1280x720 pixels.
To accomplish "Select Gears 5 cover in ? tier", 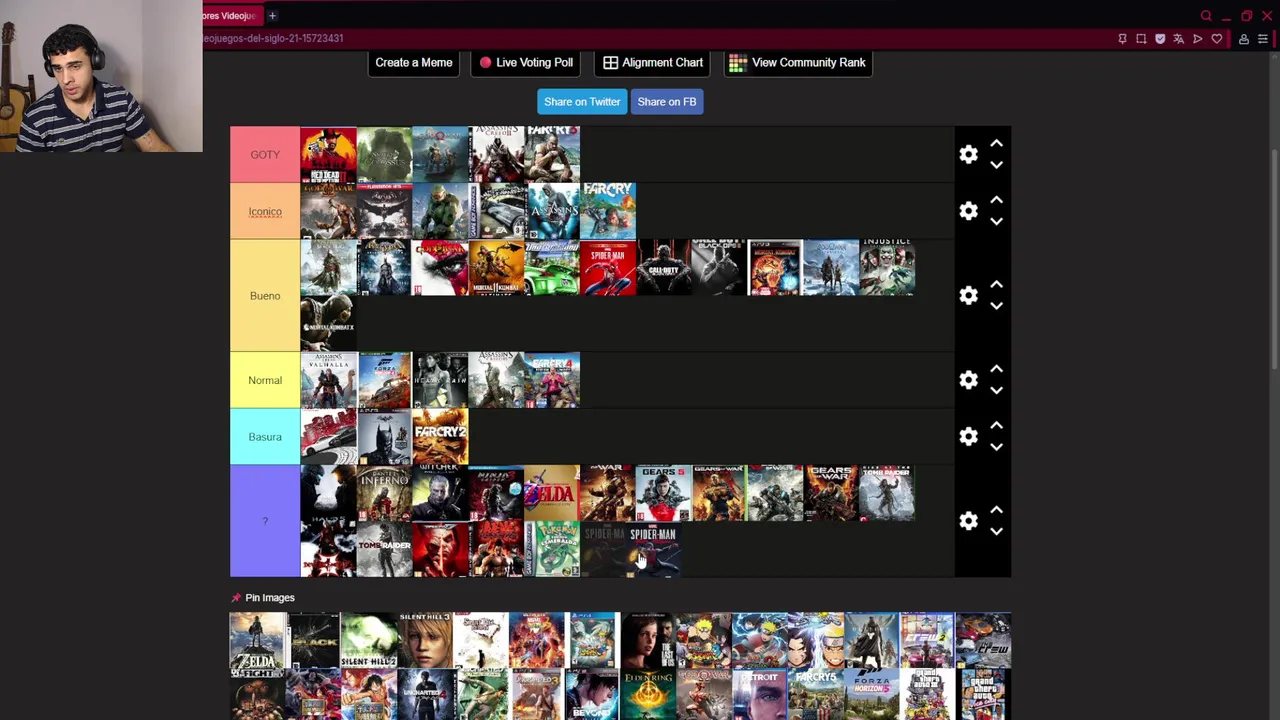I will (664, 493).
